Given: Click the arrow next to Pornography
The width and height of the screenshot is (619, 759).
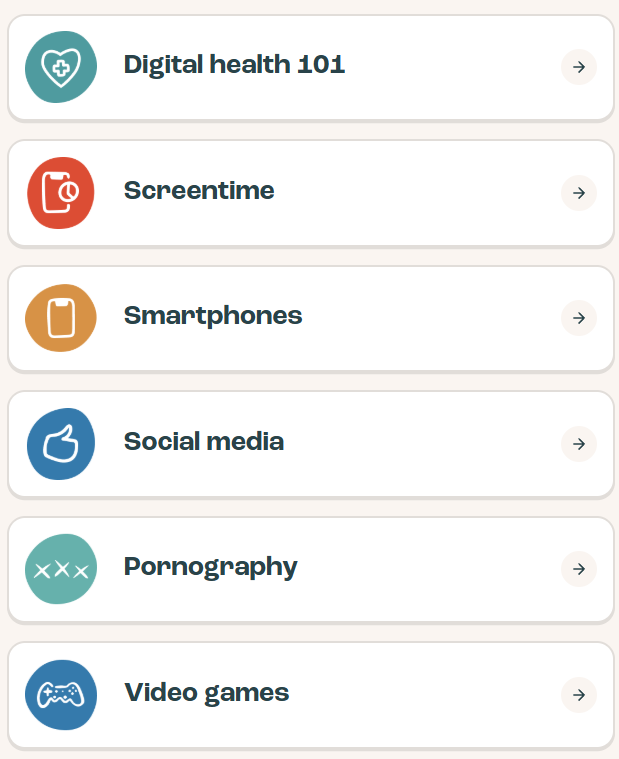Looking at the screenshot, I should (579, 569).
